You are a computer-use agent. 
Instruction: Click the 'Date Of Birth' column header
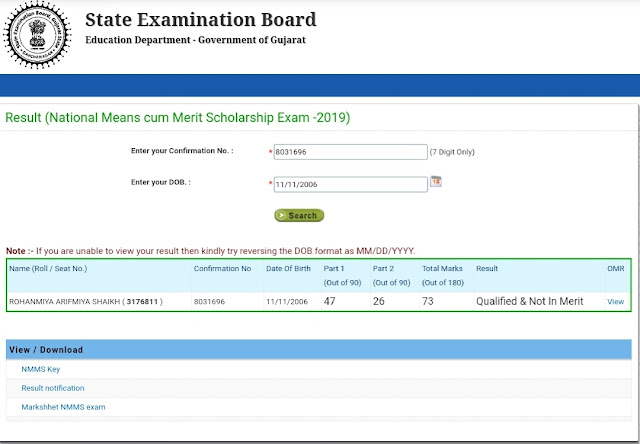click(288, 269)
